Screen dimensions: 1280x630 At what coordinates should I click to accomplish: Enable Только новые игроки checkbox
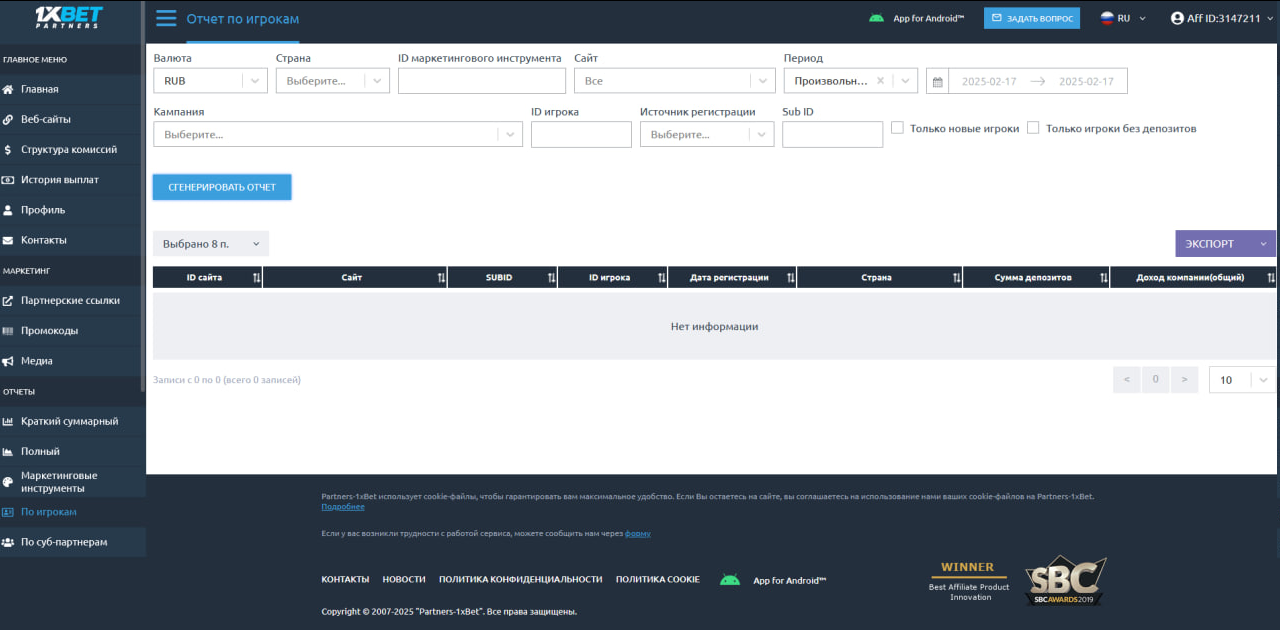897,128
